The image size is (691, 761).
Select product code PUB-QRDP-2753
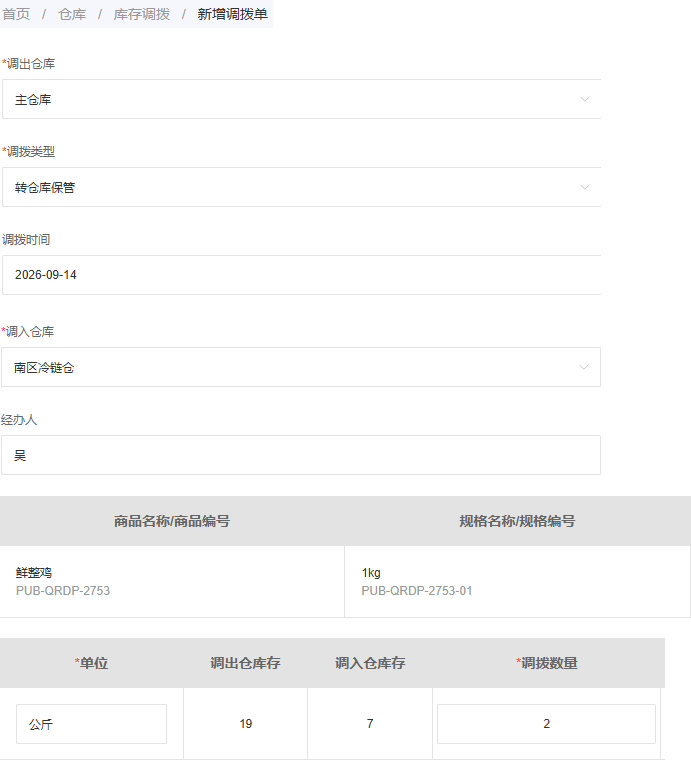point(63,591)
